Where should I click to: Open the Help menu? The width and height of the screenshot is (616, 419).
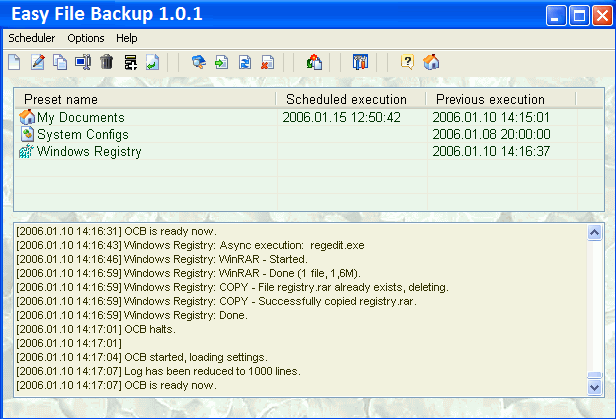126,38
